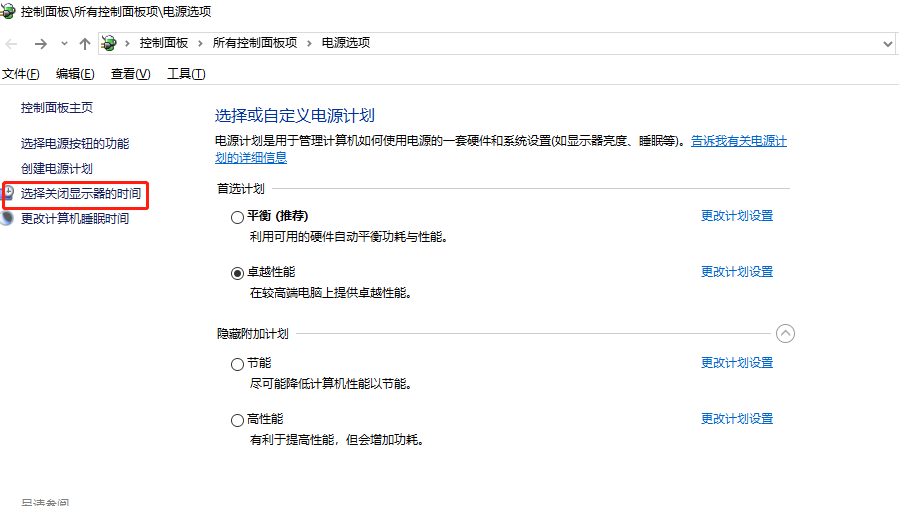Select the 平衡 (推荐) power plan
Viewport: 899px width, 506px height.
click(x=237, y=216)
